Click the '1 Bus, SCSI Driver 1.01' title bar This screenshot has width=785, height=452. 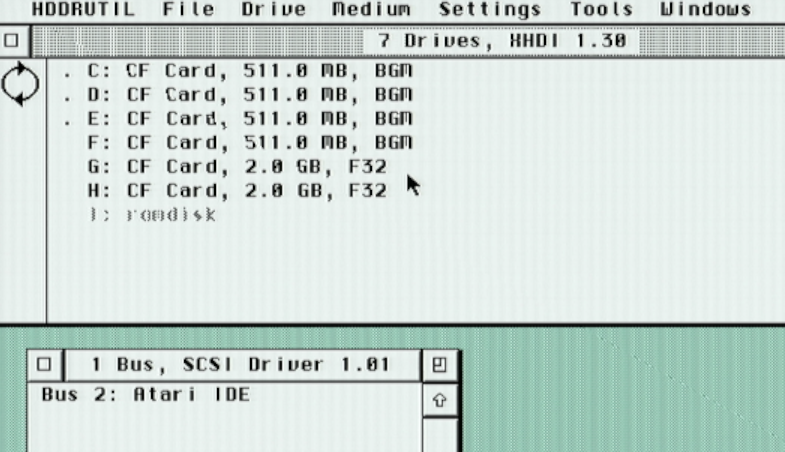coord(241,364)
